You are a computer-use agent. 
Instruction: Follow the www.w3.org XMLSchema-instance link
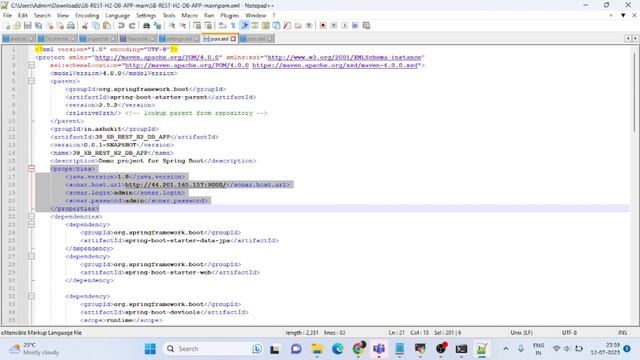click(344, 58)
